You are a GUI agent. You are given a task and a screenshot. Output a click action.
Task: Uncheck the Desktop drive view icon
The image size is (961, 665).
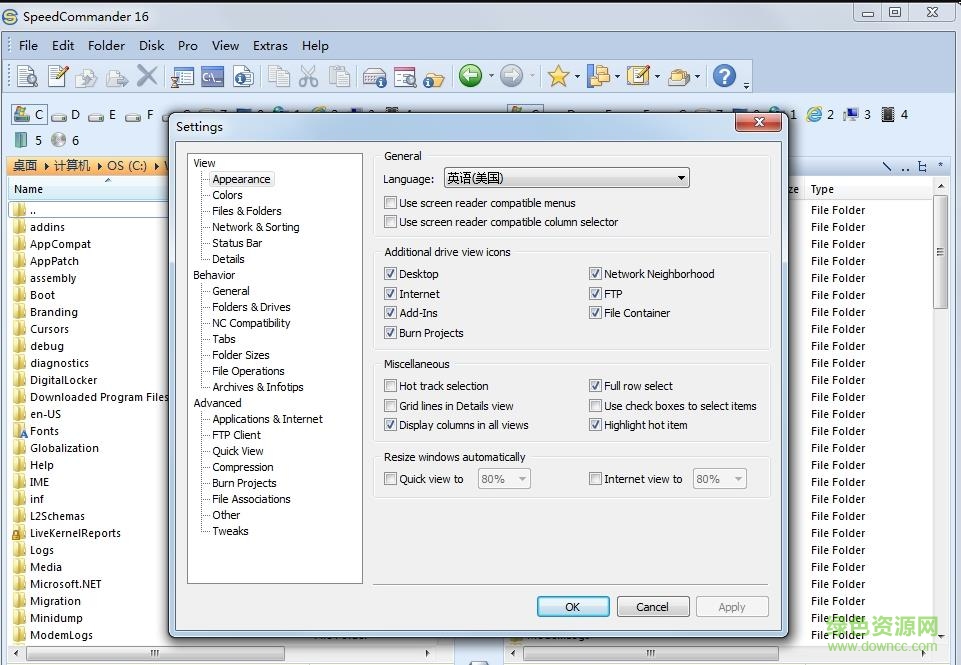(x=390, y=274)
